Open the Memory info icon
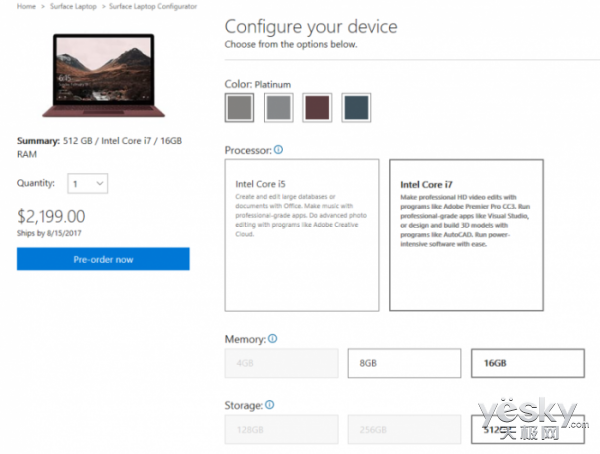Screen dimensions: 600x454 point(272,339)
